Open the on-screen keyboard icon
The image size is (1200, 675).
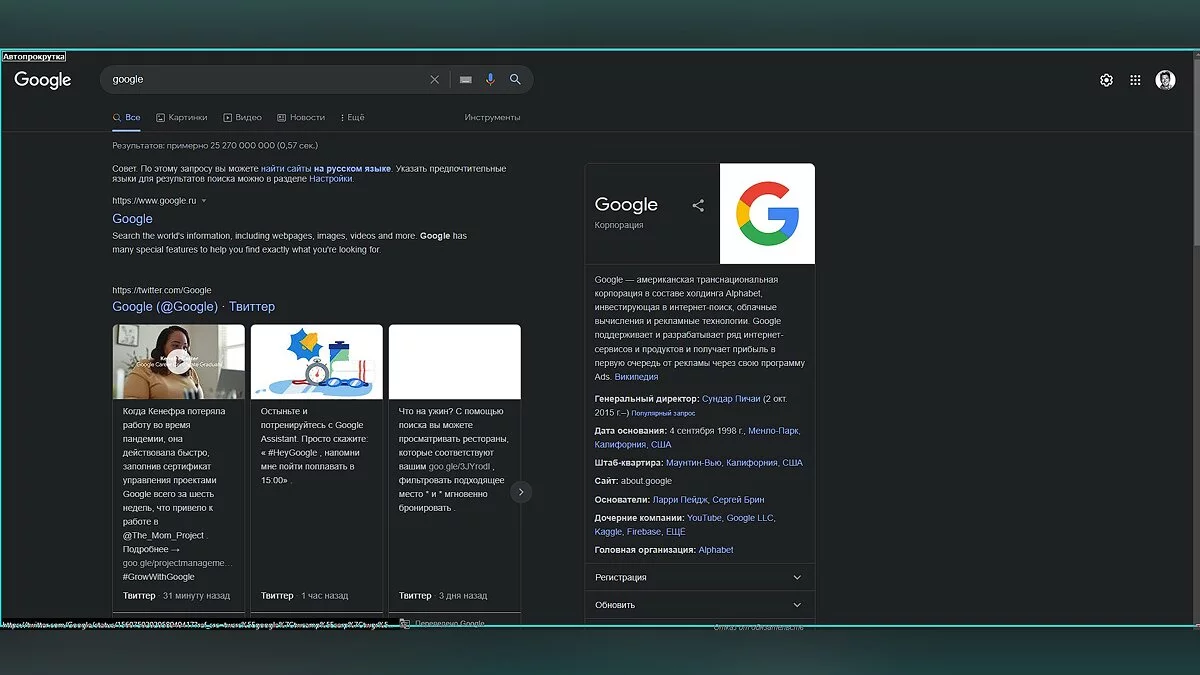[466, 80]
